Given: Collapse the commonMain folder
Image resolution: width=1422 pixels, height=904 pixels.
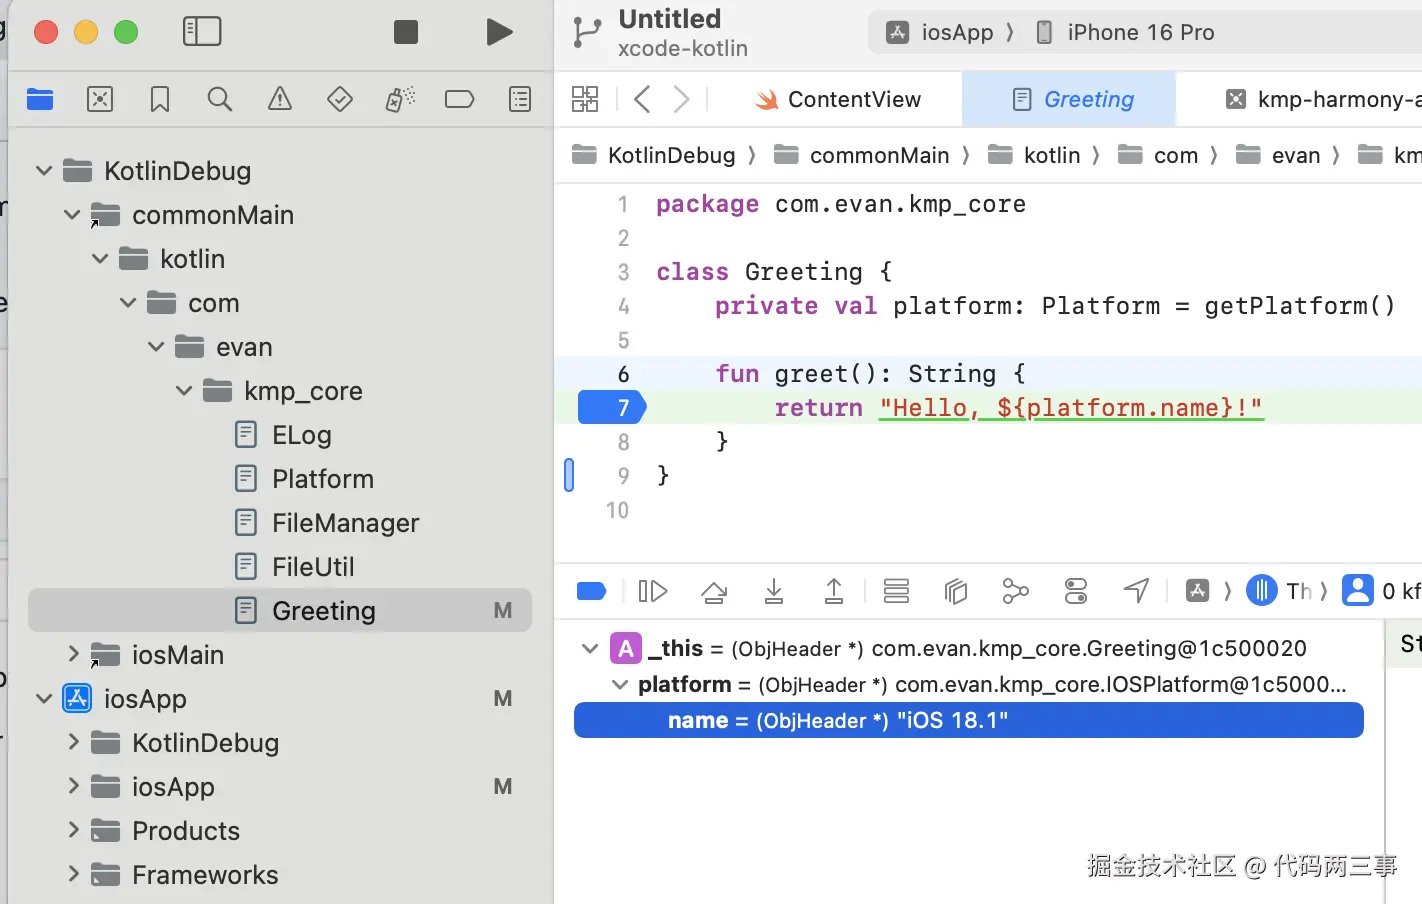Looking at the screenshot, I should [72, 215].
